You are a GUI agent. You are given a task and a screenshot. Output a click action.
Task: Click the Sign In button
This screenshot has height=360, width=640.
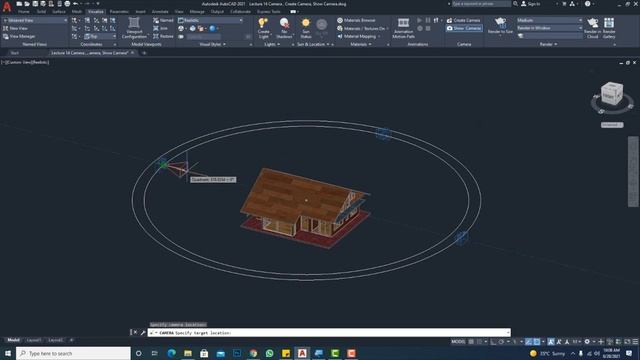[531, 4]
